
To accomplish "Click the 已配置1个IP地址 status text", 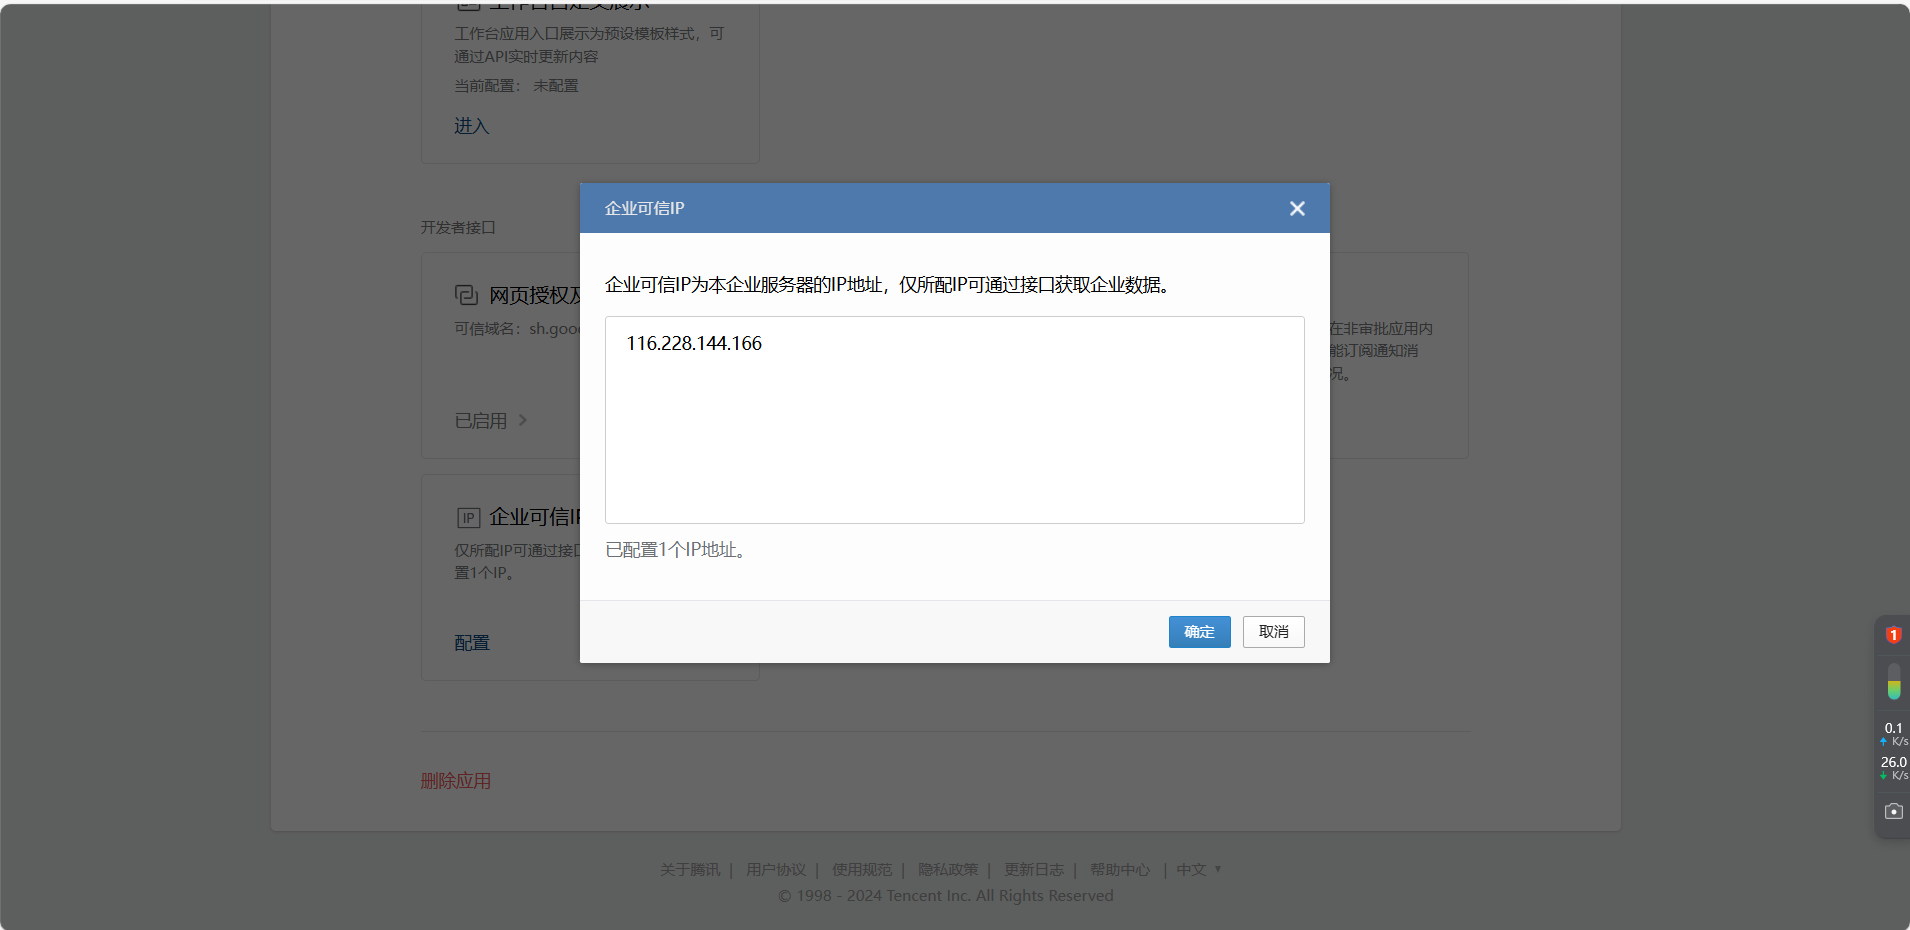I will click(678, 550).
